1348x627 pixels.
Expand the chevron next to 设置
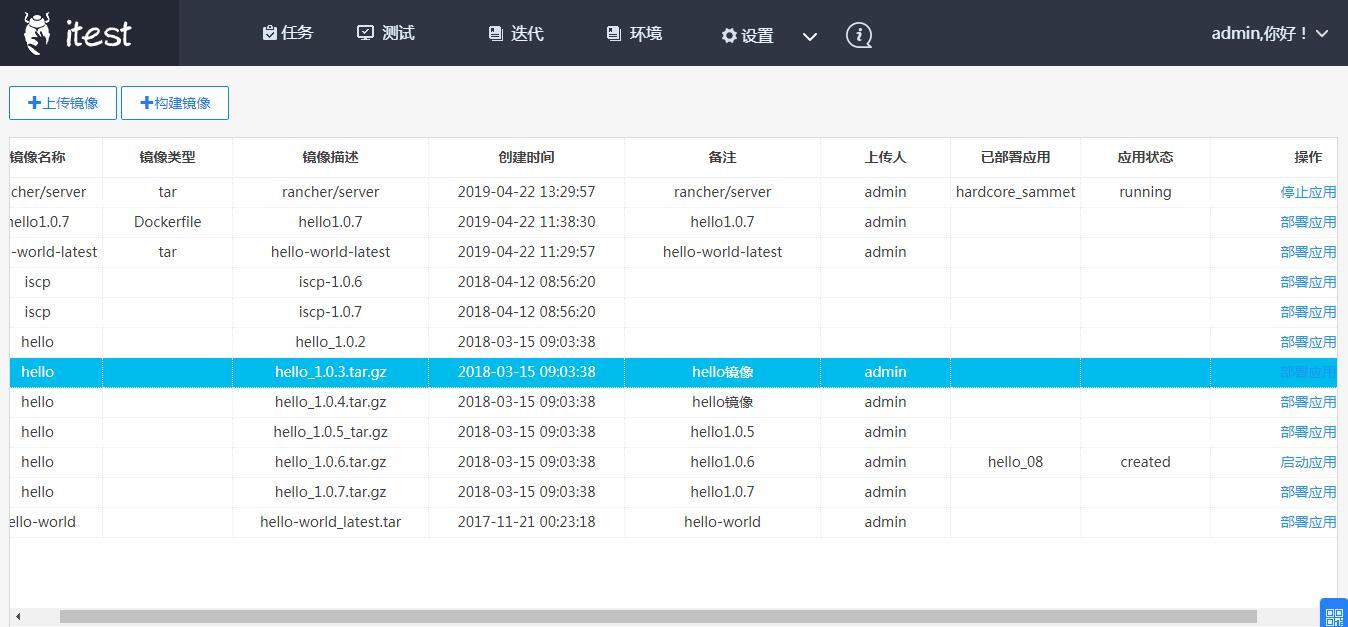coord(809,37)
